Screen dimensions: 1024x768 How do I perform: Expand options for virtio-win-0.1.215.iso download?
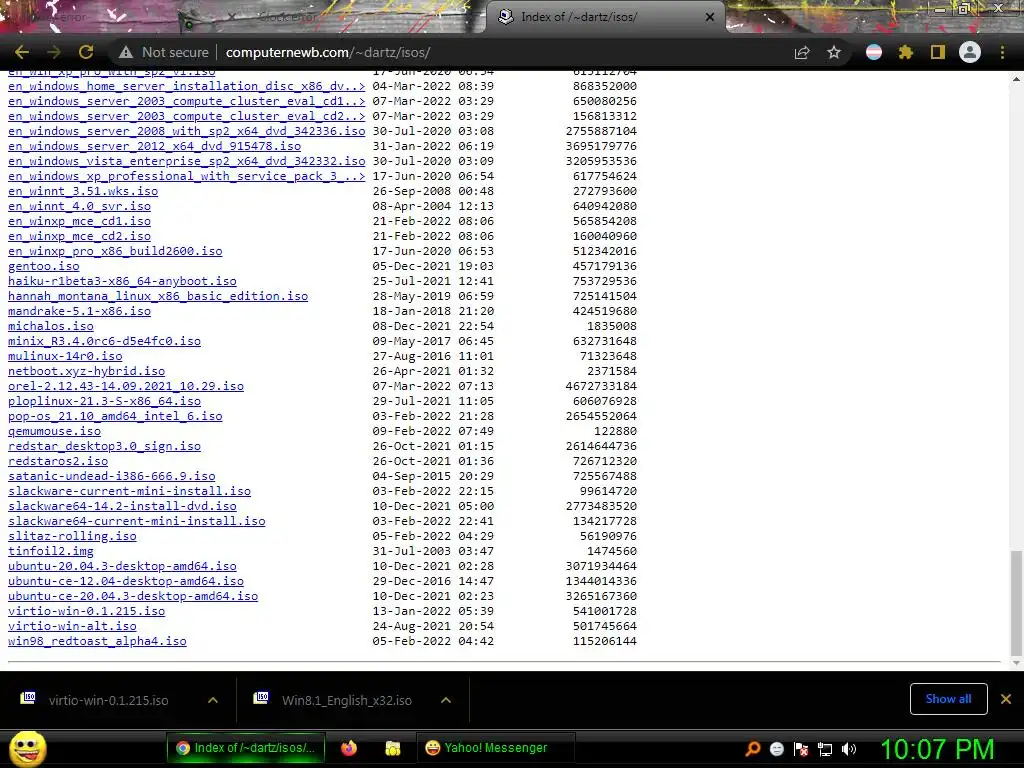coord(212,700)
